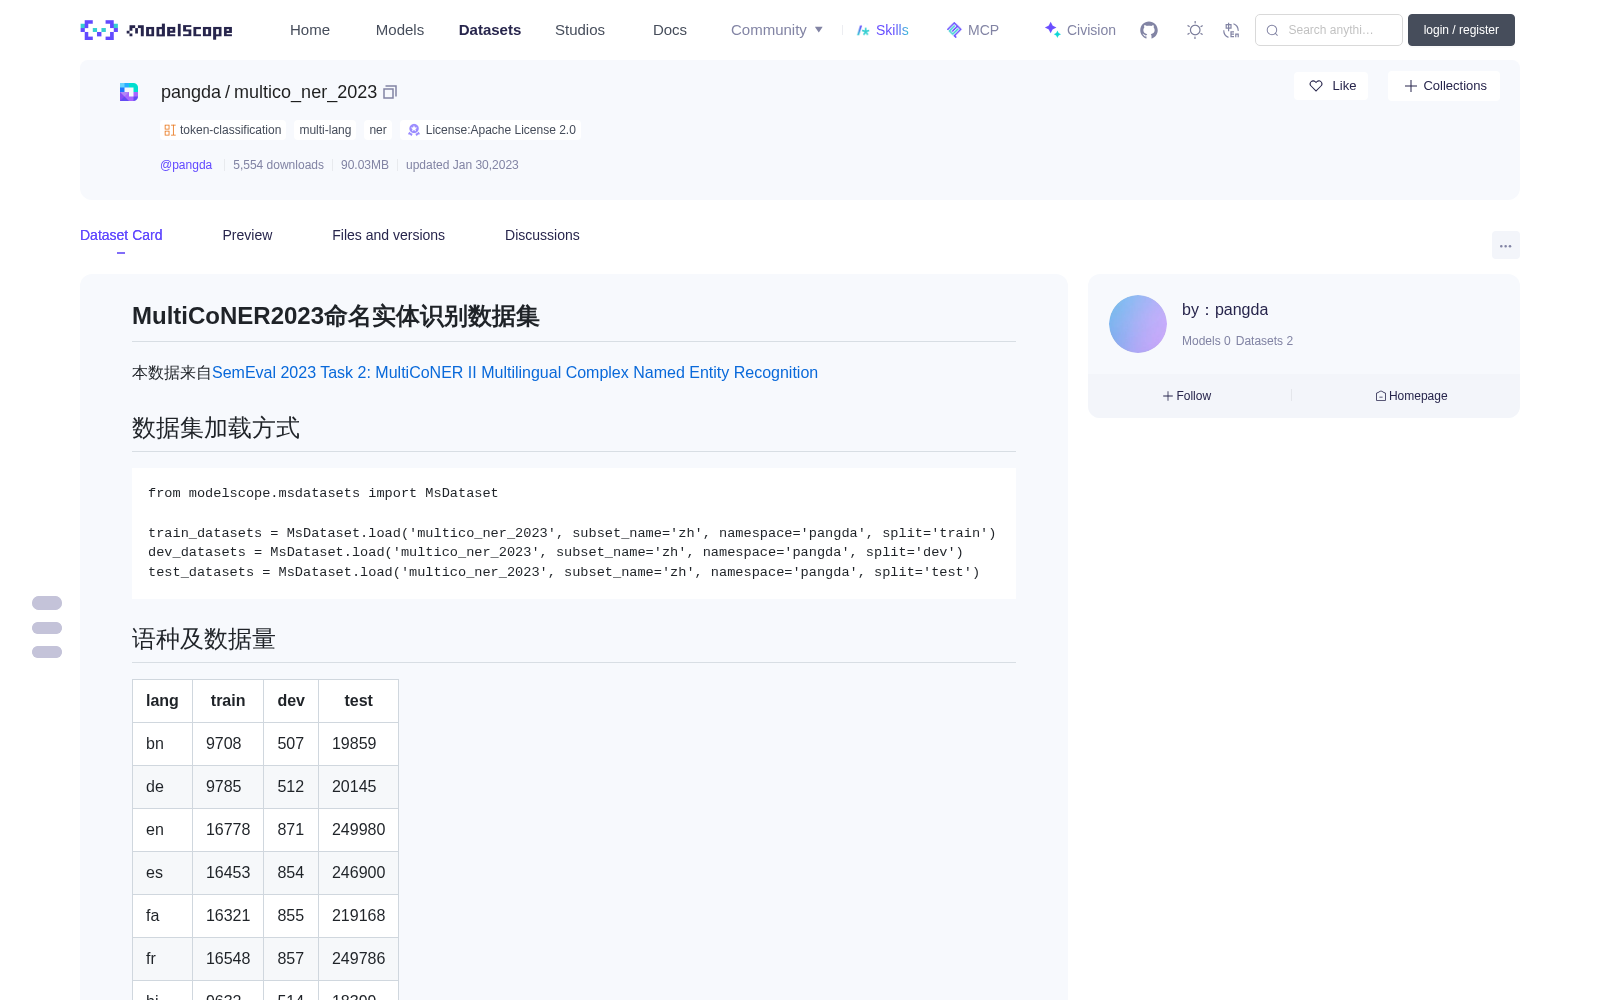Toggle light/dark theme sun icon
Viewport: 1600px width, 1000px height.
point(1195,30)
